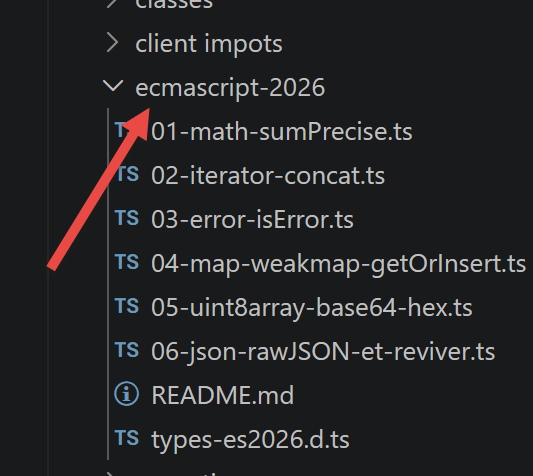Open 01-math-sumPrecise.ts file
The height and width of the screenshot is (476, 533).
pos(281,132)
